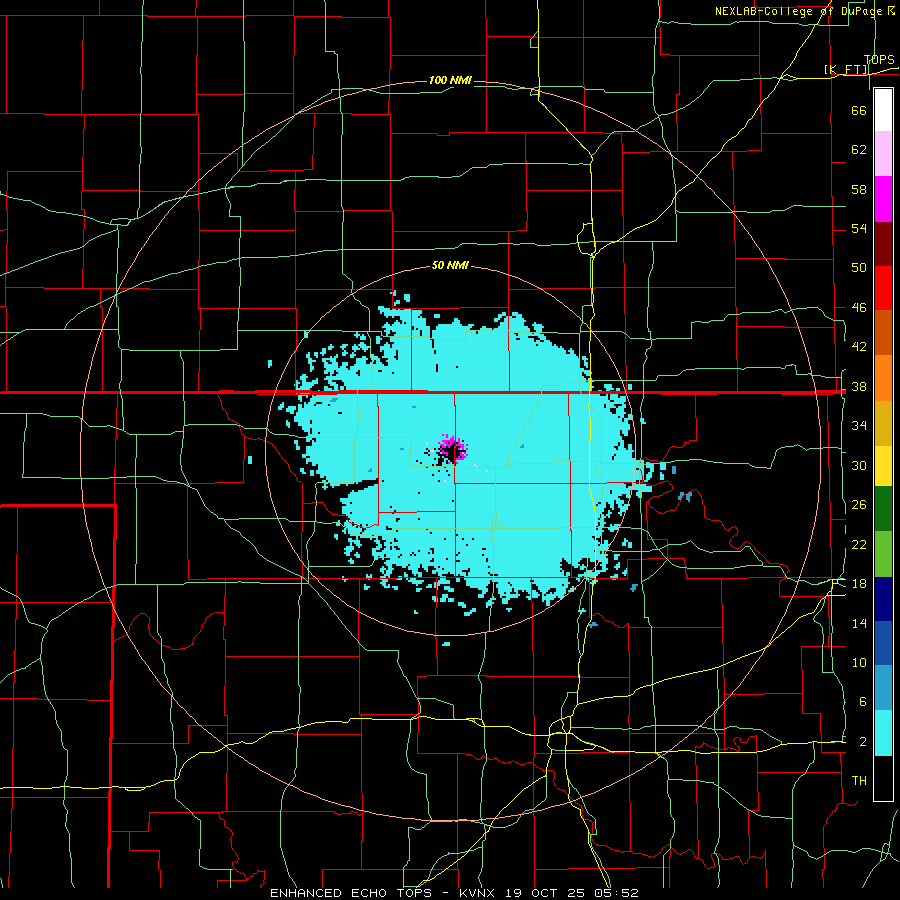Click the magenta echo core at radar center
This screenshot has width=900, height=900.
click(x=453, y=449)
